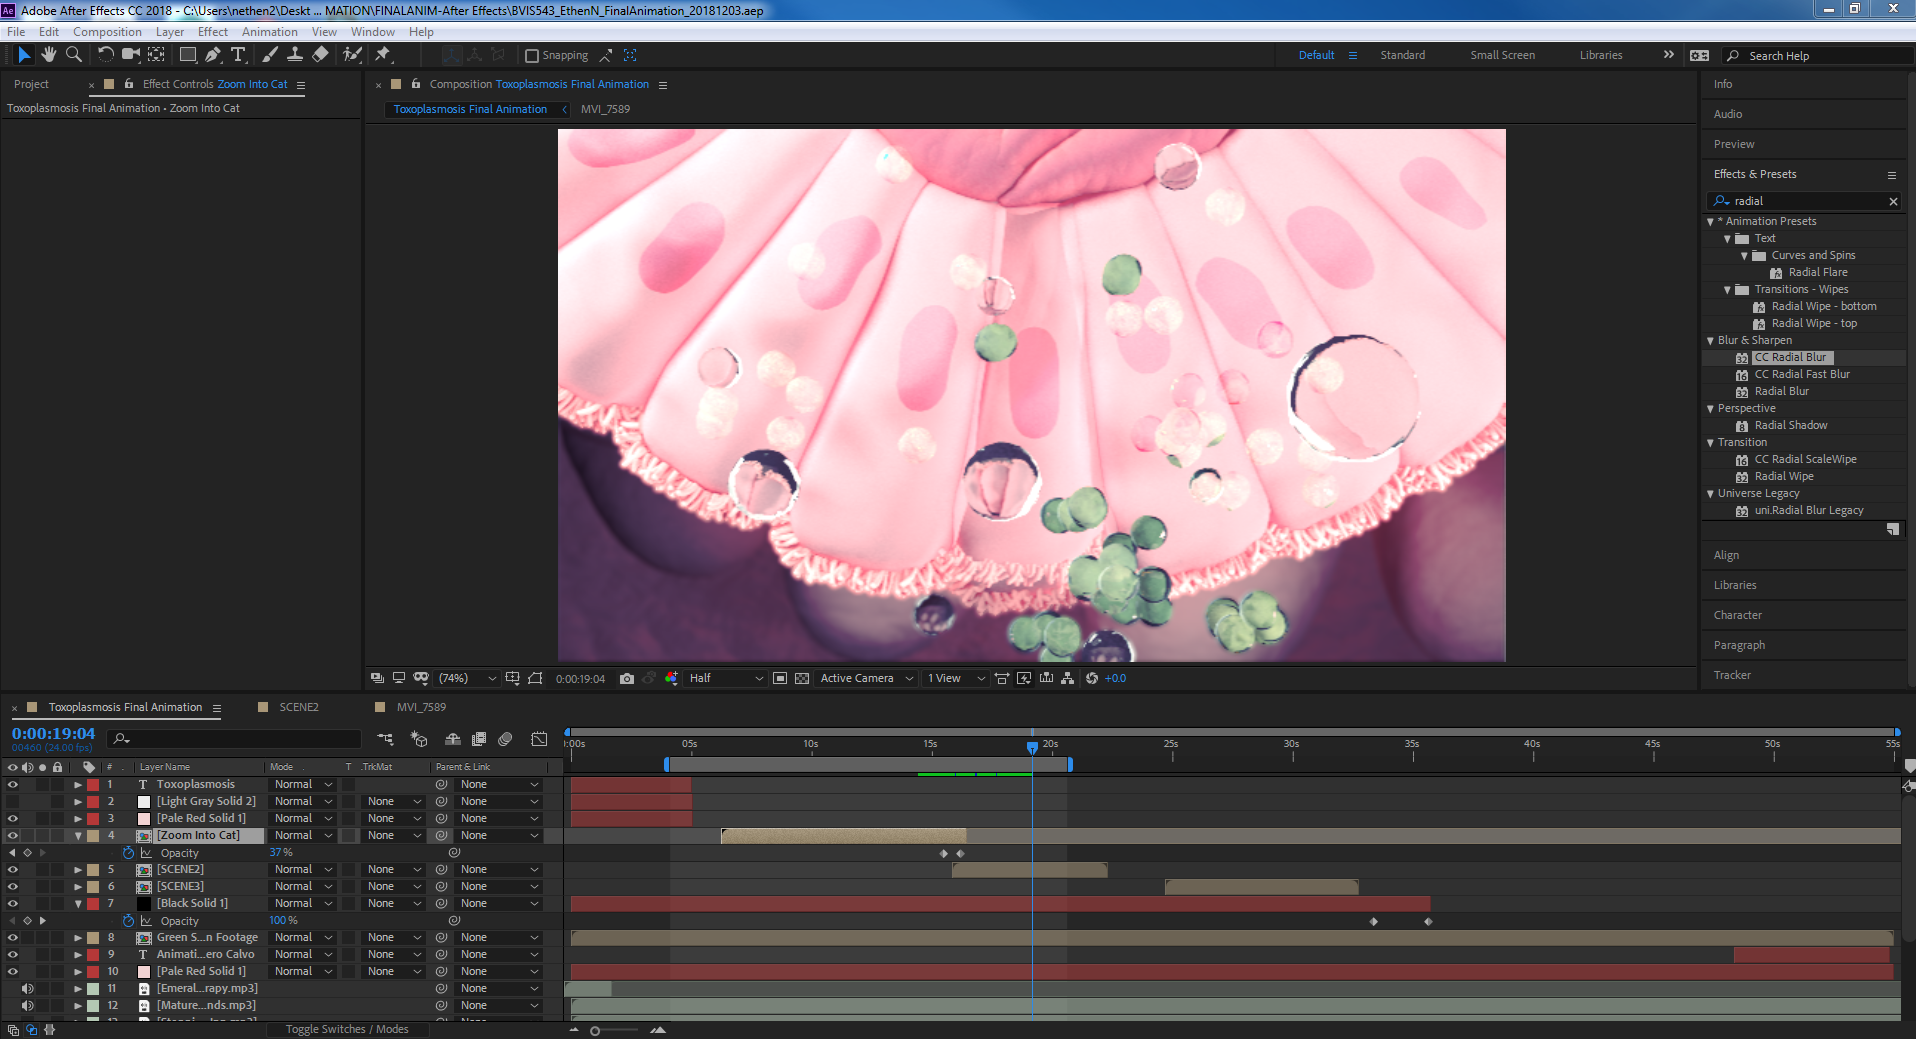This screenshot has width=1916, height=1039.
Task: Take a snapshot with camera icon
Action: click(626, 678)
